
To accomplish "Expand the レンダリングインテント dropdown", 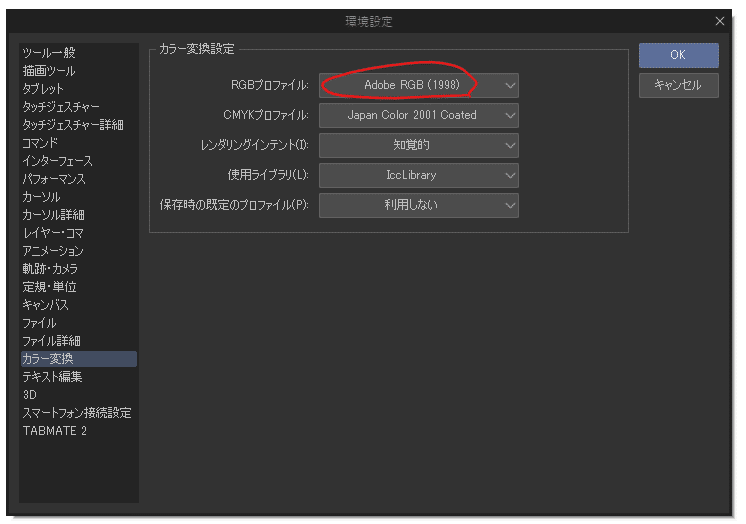I will [419, 146].
